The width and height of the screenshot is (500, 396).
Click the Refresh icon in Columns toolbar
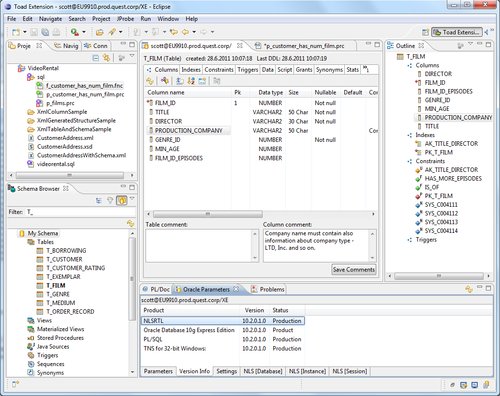[x=150, y=81]
